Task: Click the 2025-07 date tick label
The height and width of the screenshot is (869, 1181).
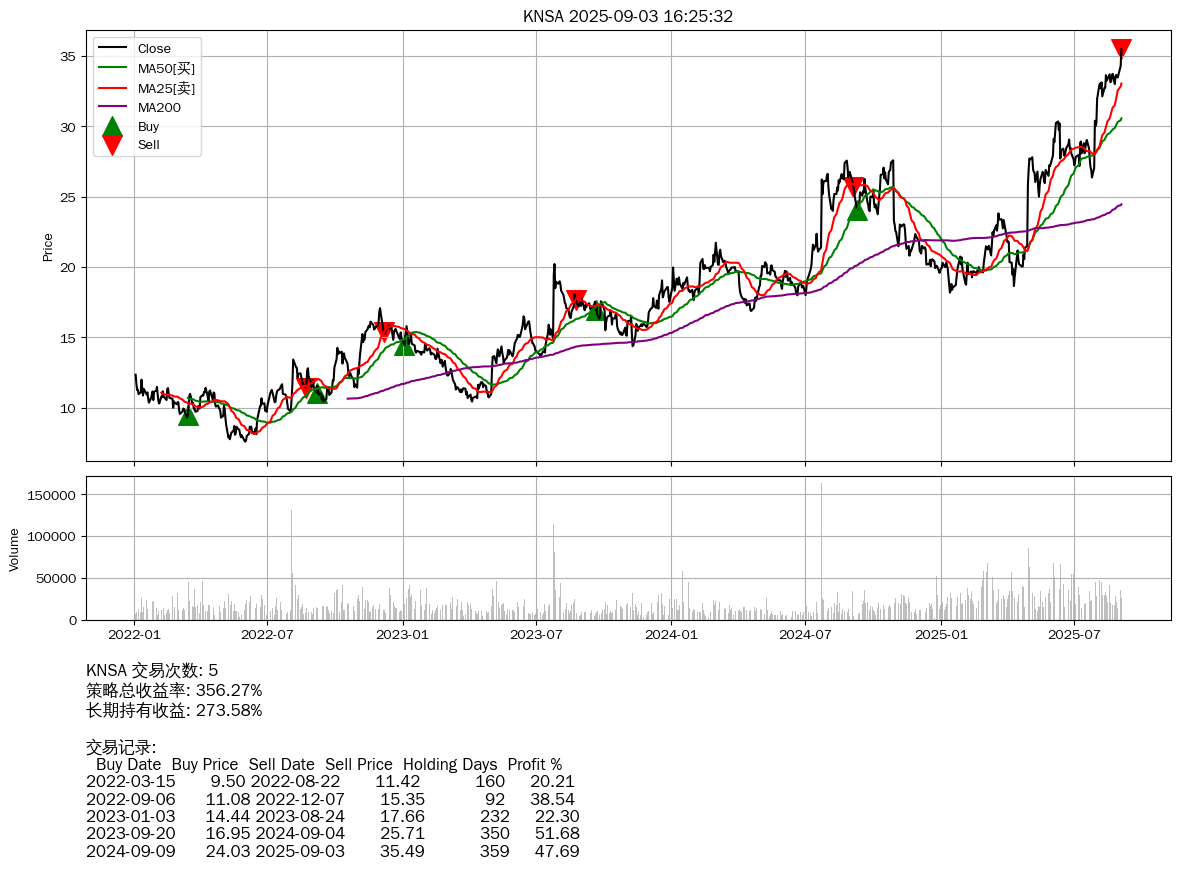Action: coord(1074,634)
